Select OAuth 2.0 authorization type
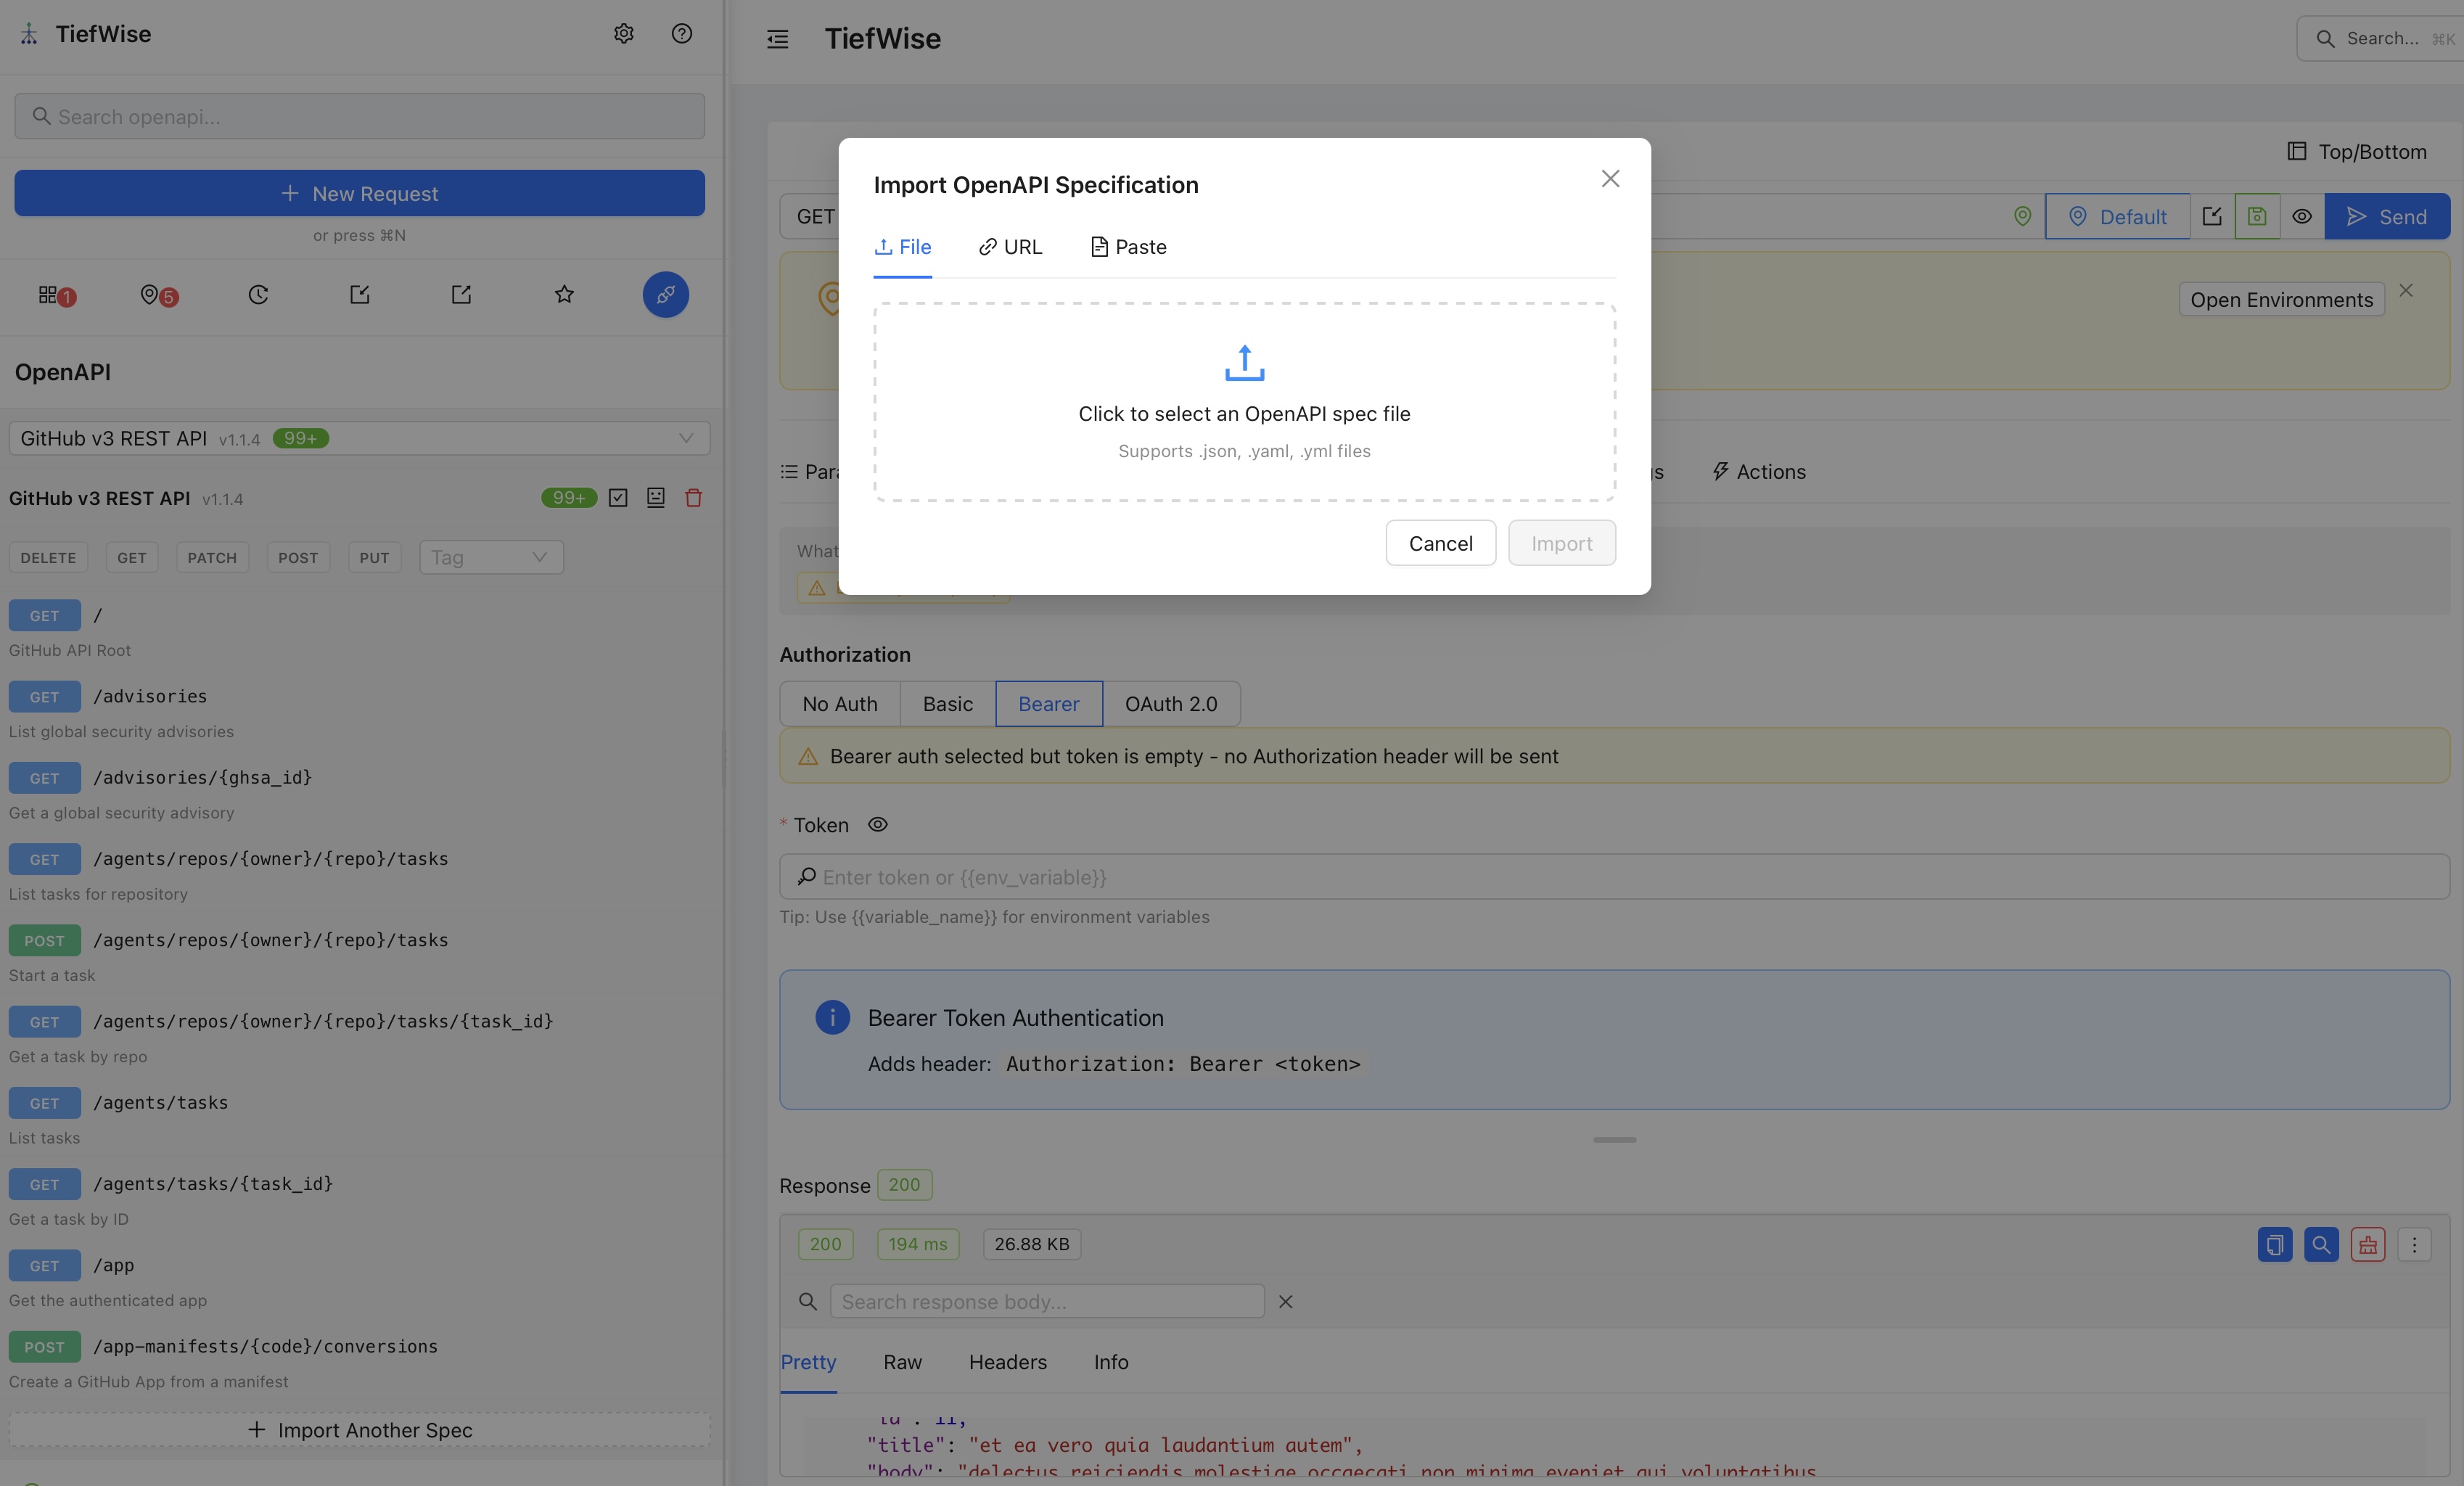 click(1171, 704)
